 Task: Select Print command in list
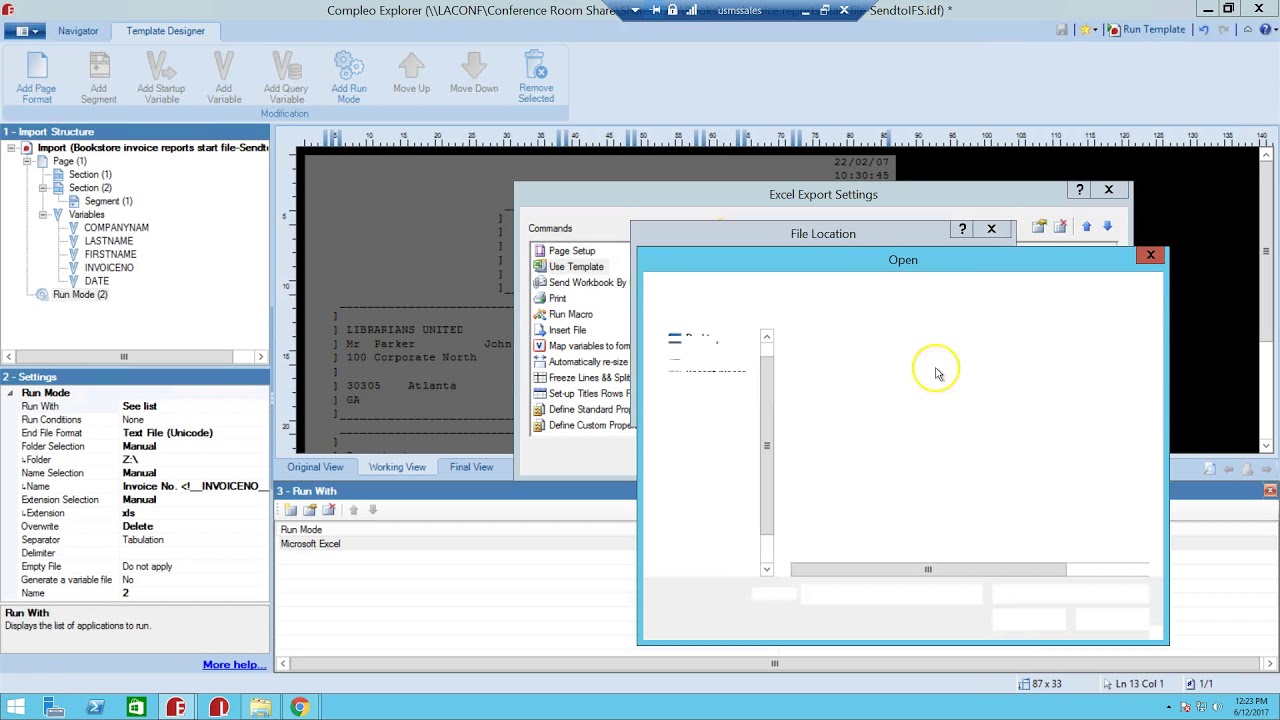[557, 298]
